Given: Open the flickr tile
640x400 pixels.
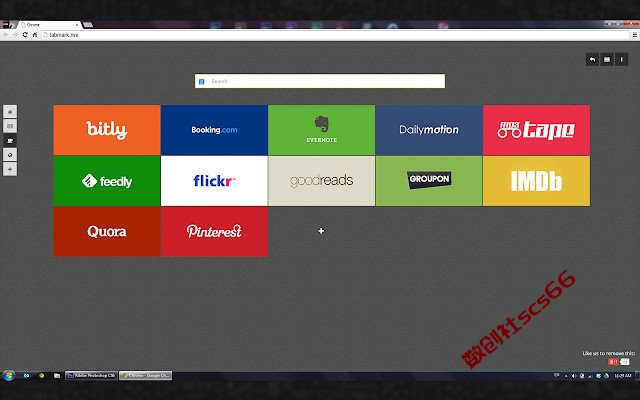Looking at the screenshot, I should click(x=214, y=181).
